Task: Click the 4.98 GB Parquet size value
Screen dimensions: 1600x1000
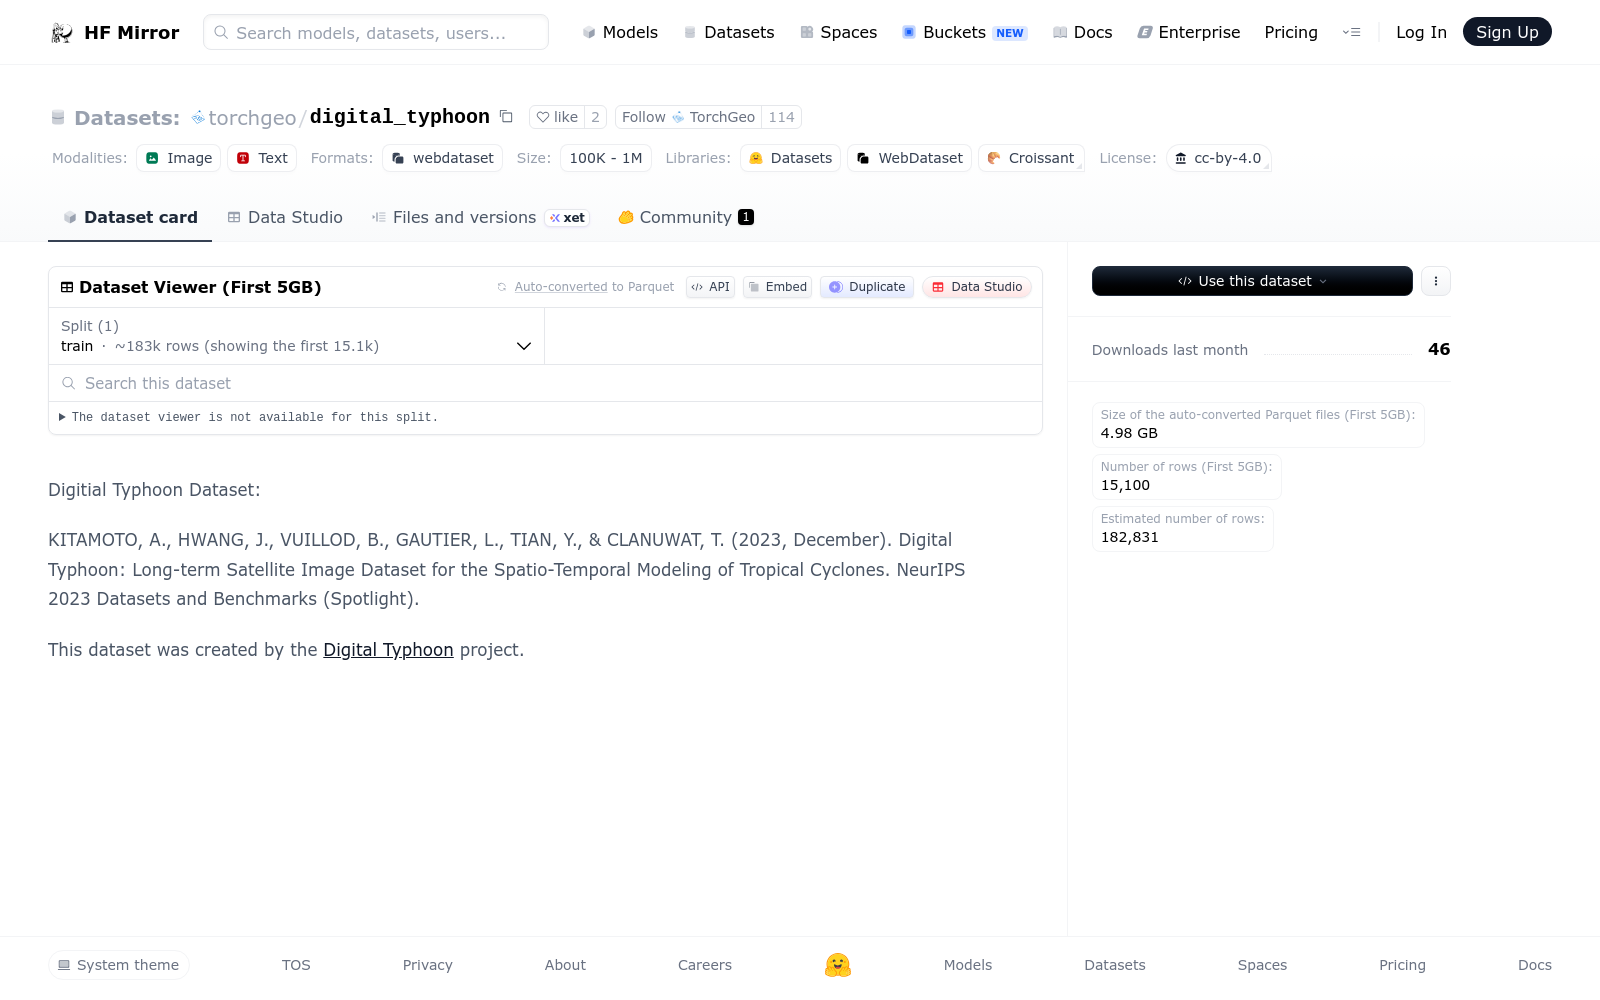Action: pyautogui.click(x=1129, y=433)
